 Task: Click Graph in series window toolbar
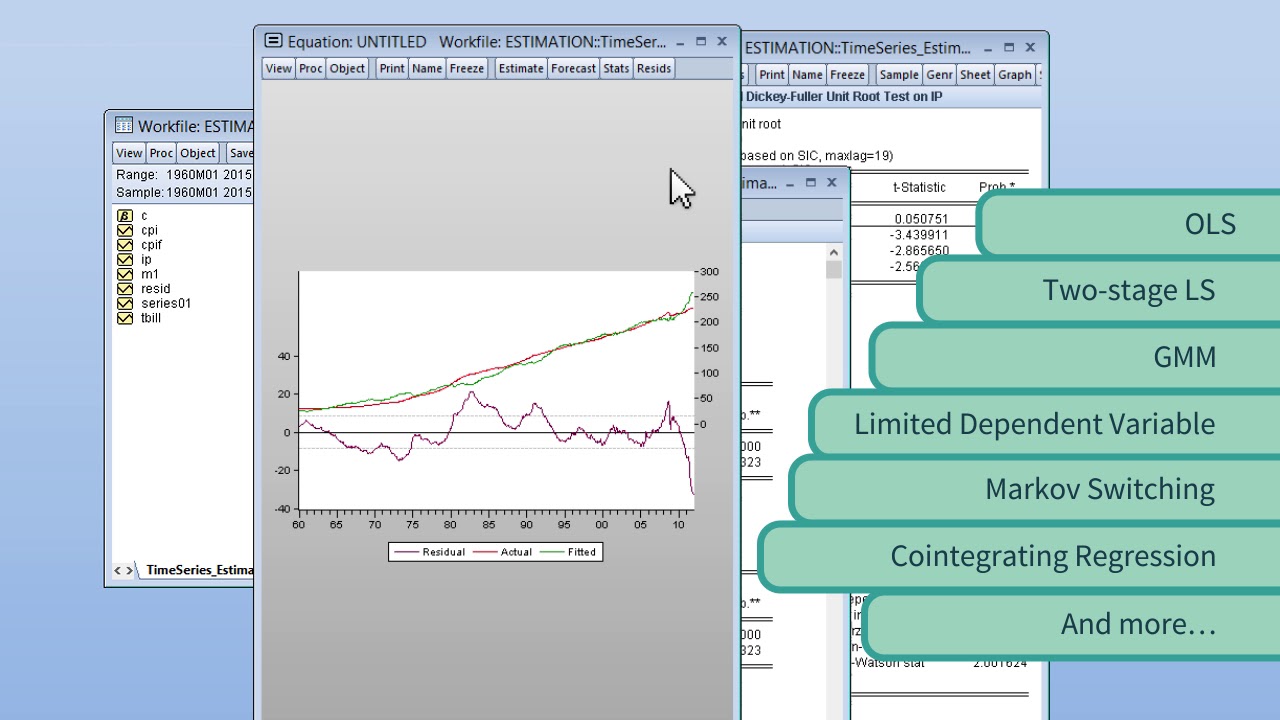coord(1014,75)
